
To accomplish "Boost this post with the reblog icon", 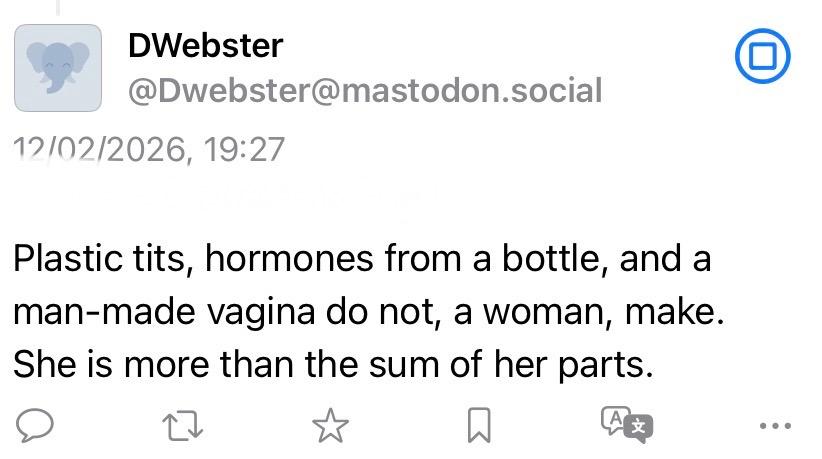I will pyautogui.click(x=184, y=426).
